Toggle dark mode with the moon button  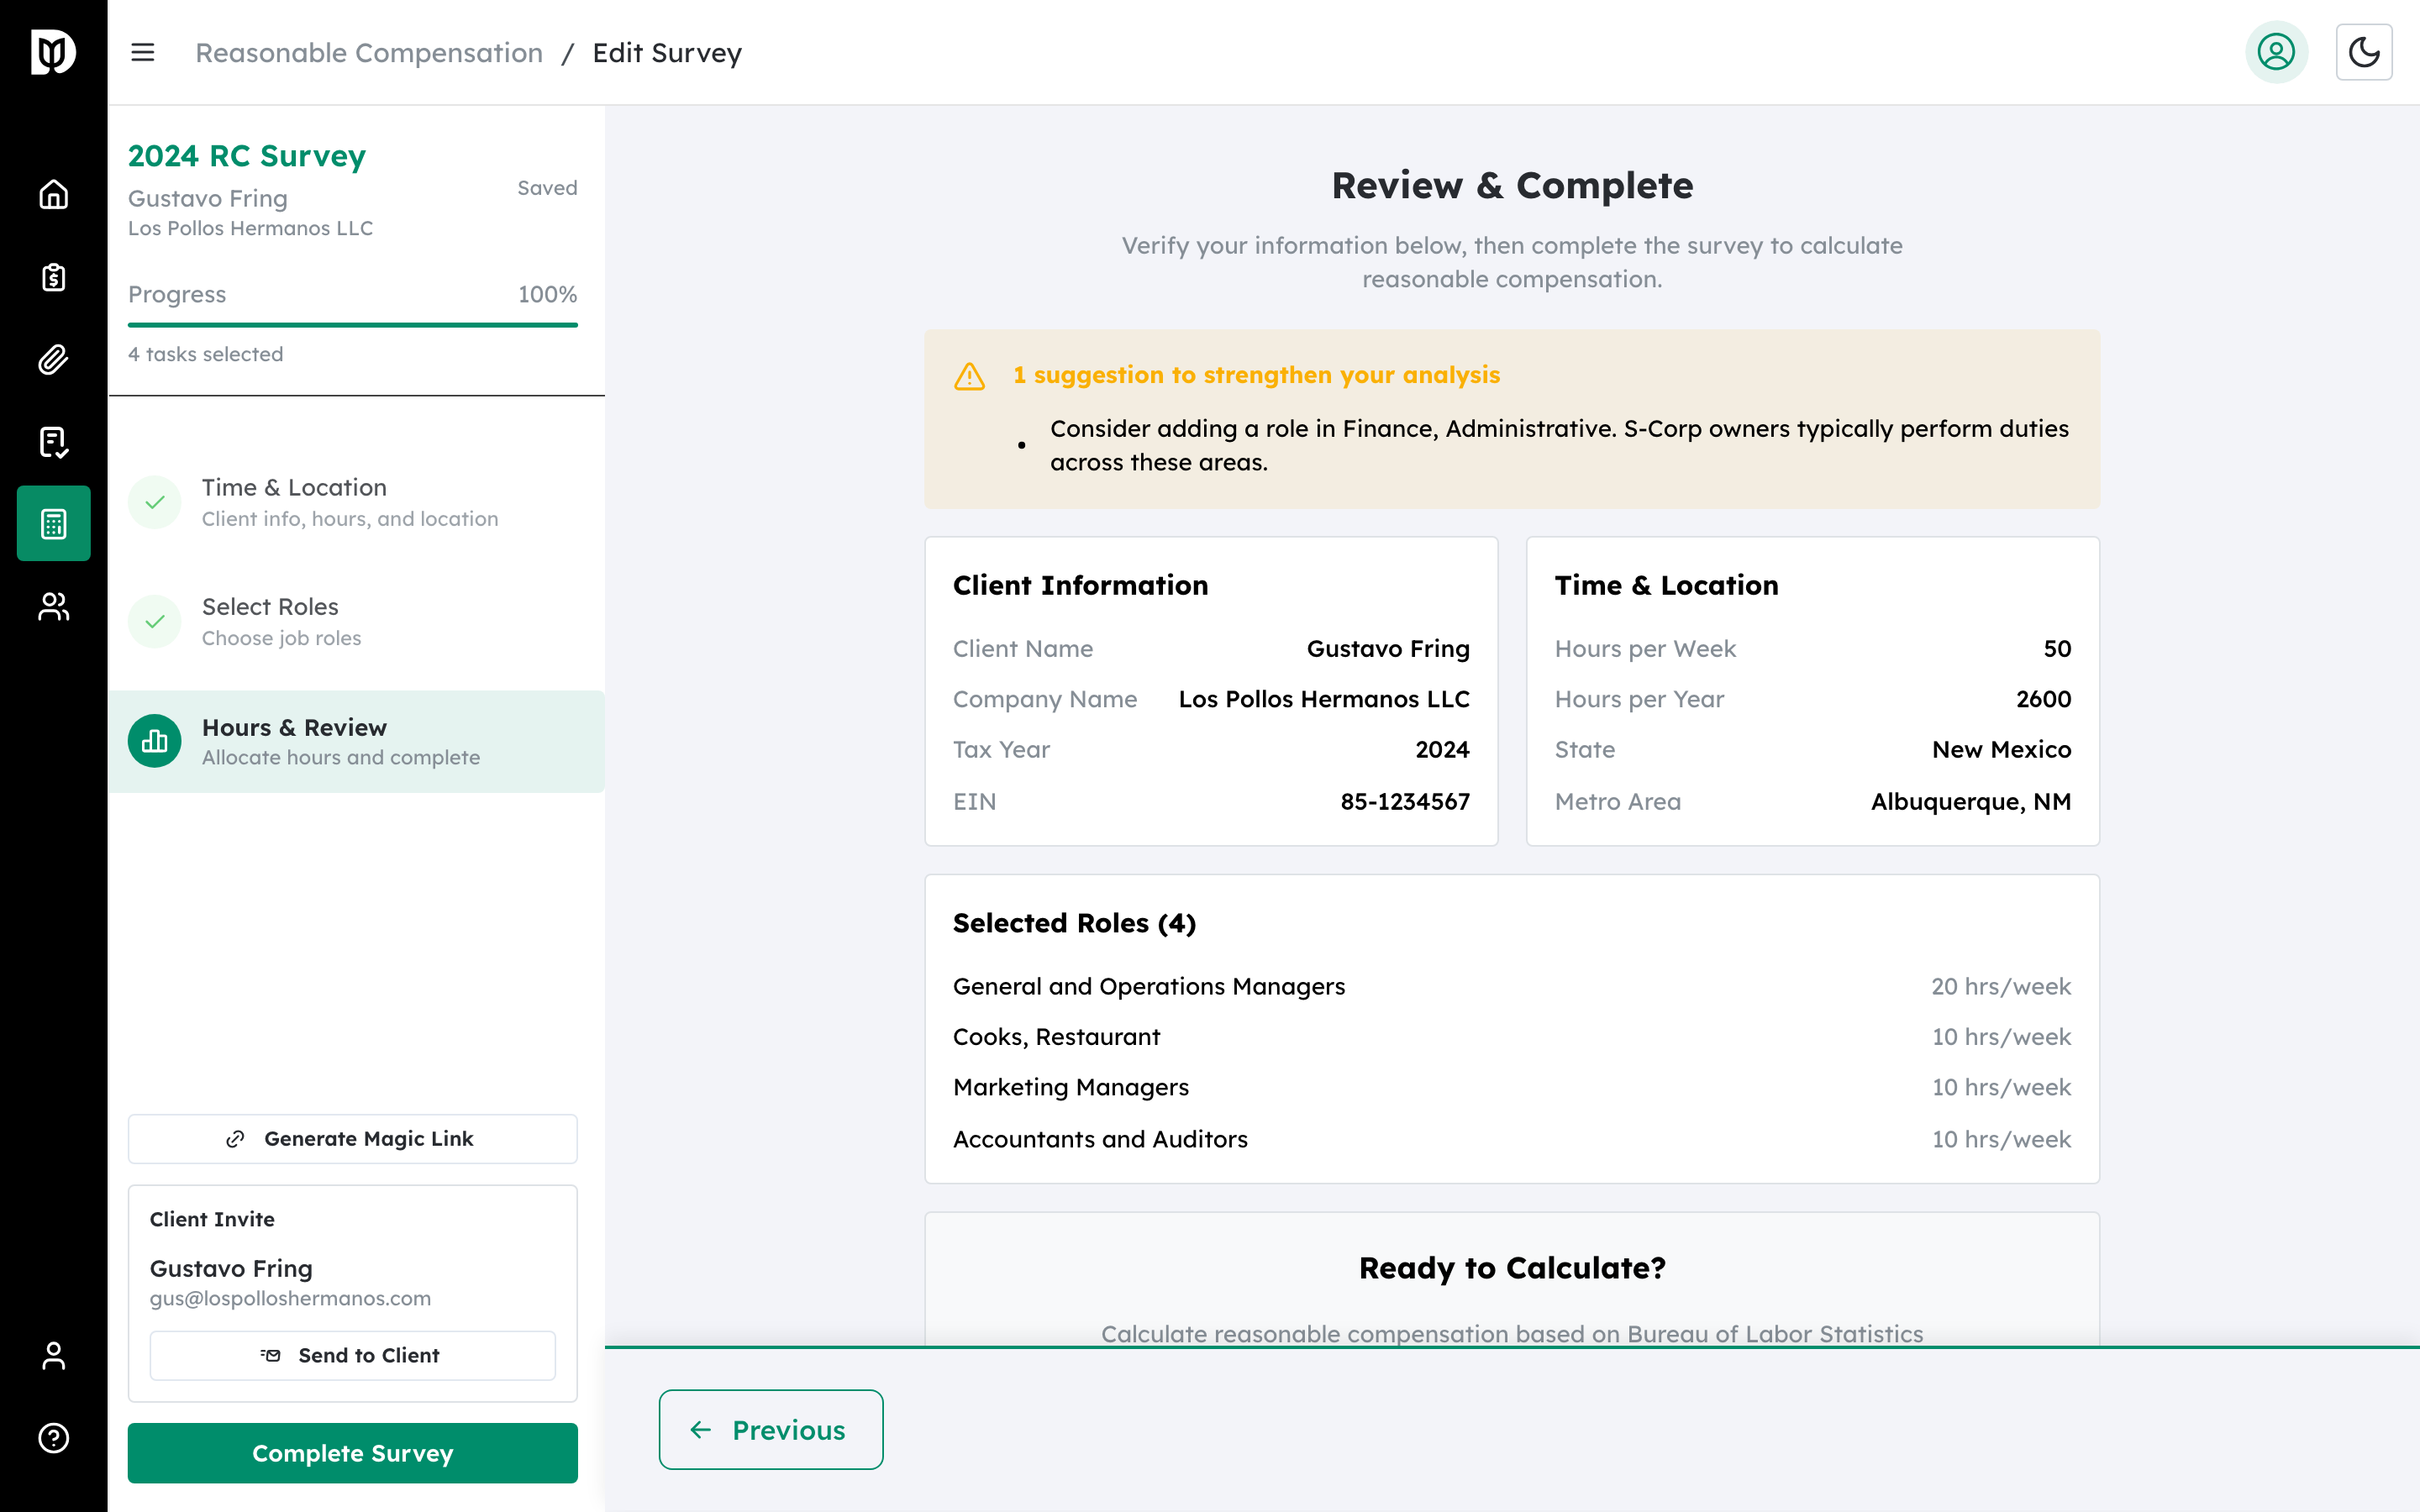[2364, 52]
